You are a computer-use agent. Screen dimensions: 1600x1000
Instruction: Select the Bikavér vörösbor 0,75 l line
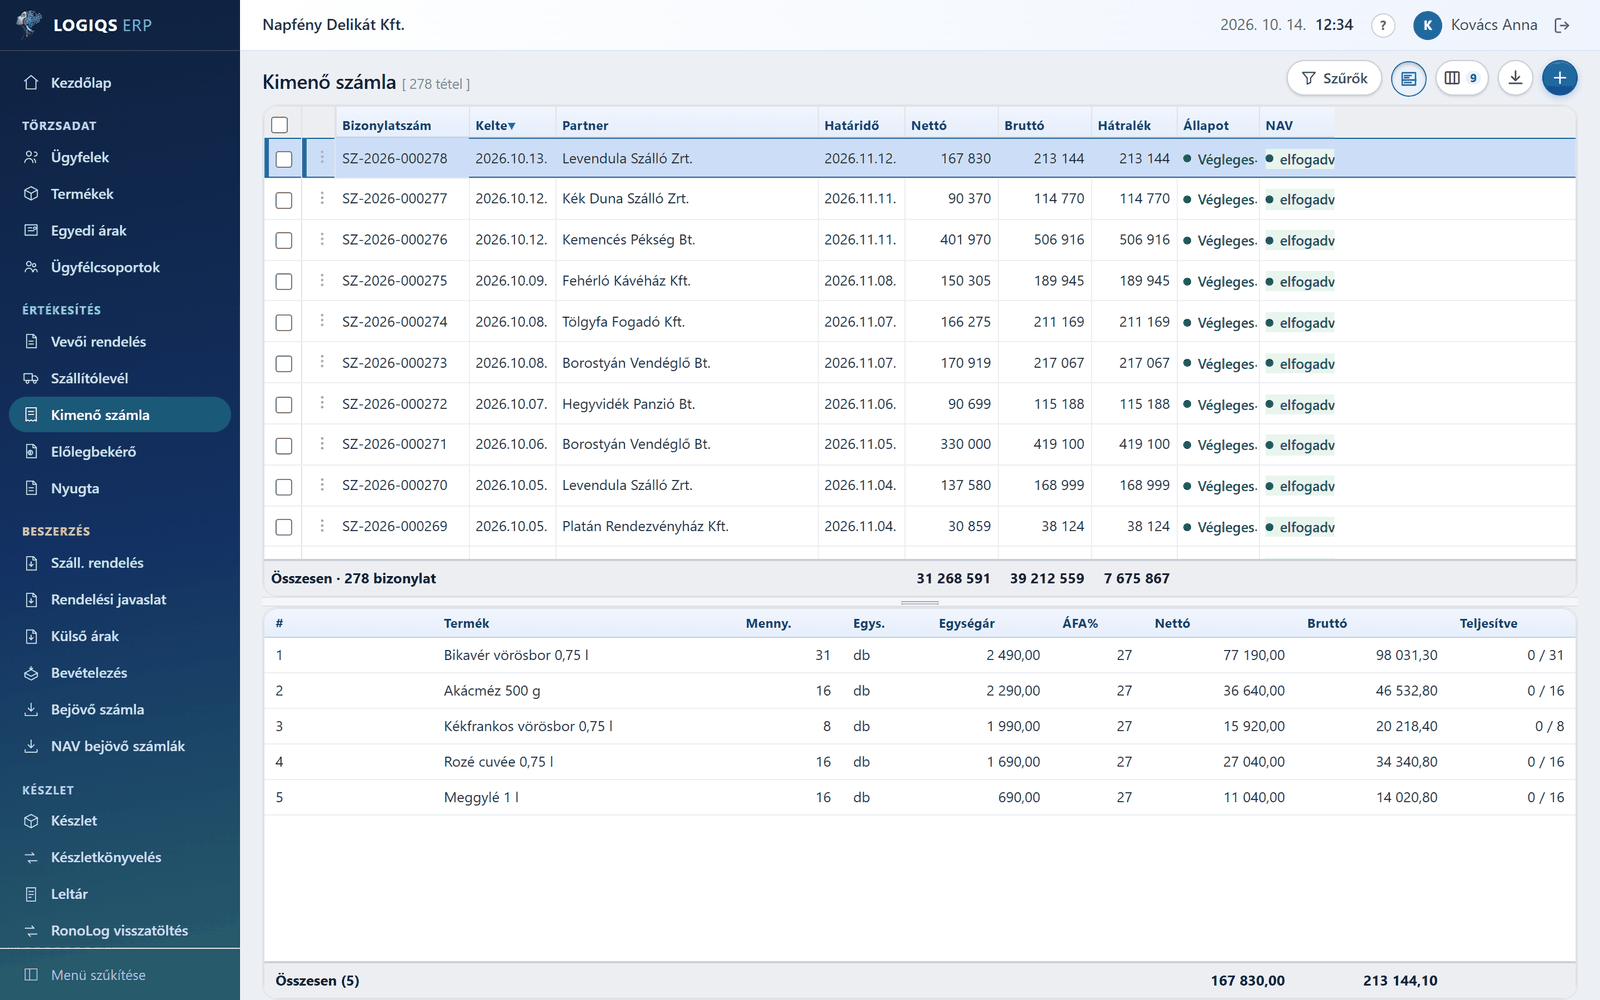[x=920, y=655]
